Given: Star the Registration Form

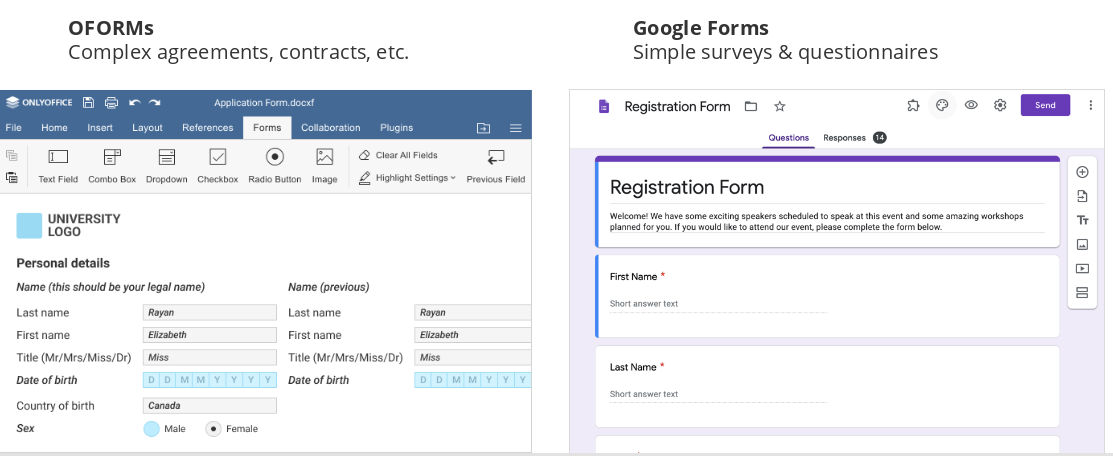Looking at the screenshot, I should tap(780, 106).
